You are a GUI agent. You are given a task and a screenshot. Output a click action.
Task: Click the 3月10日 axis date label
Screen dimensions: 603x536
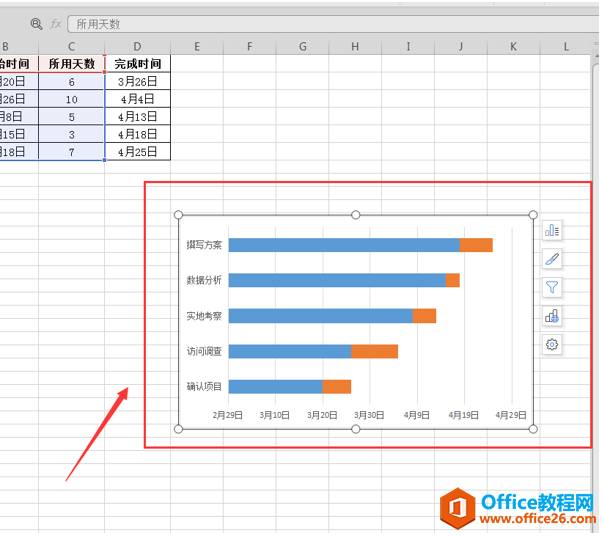pos(276,417)
